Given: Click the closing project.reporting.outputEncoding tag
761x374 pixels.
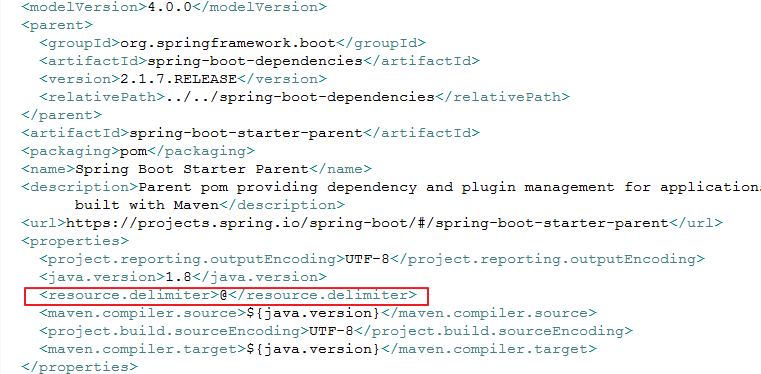Looking at the screenshot, I should [547, 259].
